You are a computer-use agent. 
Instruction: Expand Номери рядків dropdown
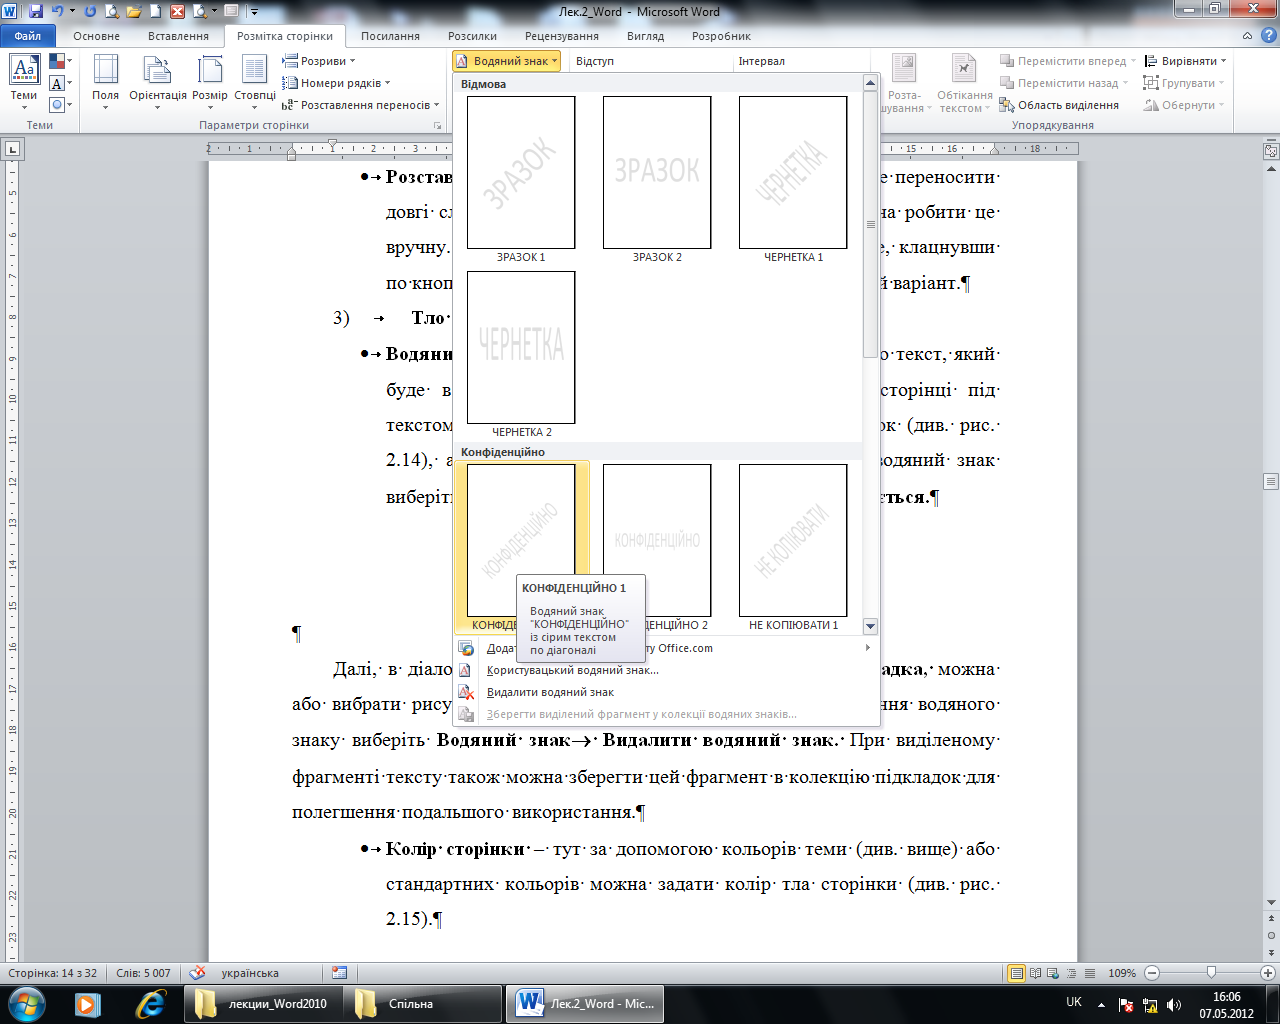(x=337, y=83)
